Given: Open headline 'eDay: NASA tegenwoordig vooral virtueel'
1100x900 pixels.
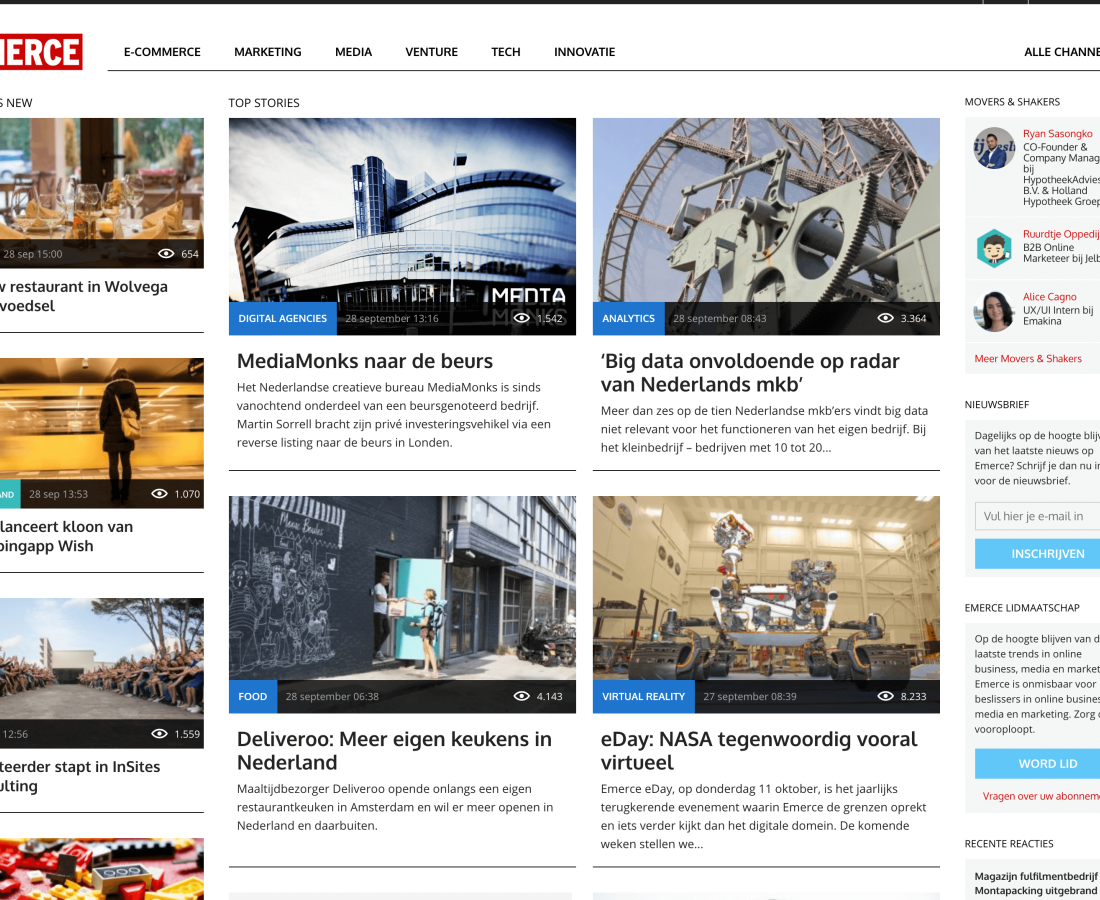Looking at the screenshot, I should 759,751.
